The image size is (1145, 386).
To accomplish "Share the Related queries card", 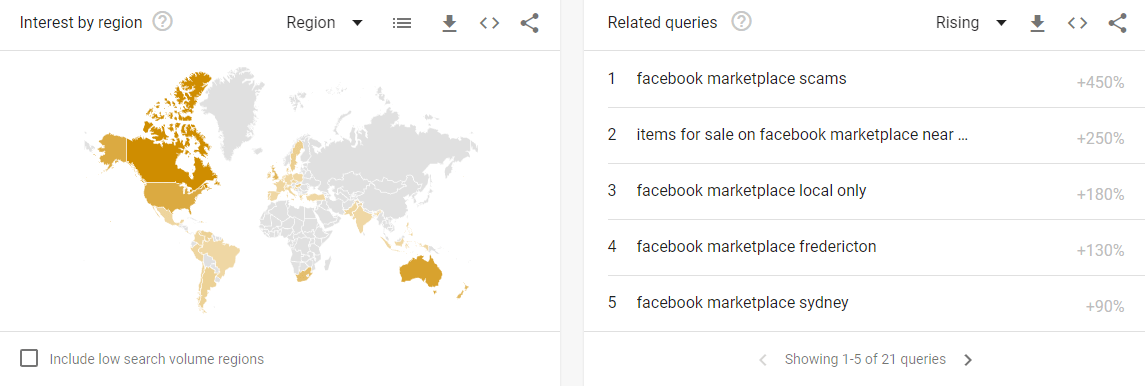I will 1117,23.
